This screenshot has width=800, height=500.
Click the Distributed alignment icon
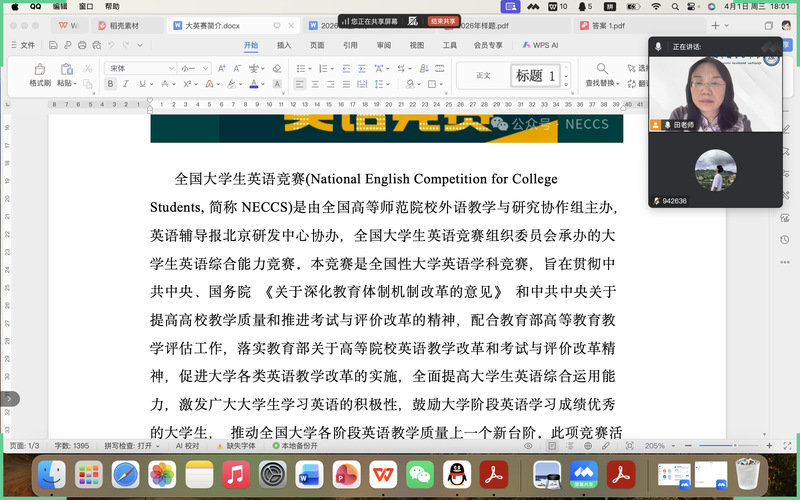click(362, 84)
